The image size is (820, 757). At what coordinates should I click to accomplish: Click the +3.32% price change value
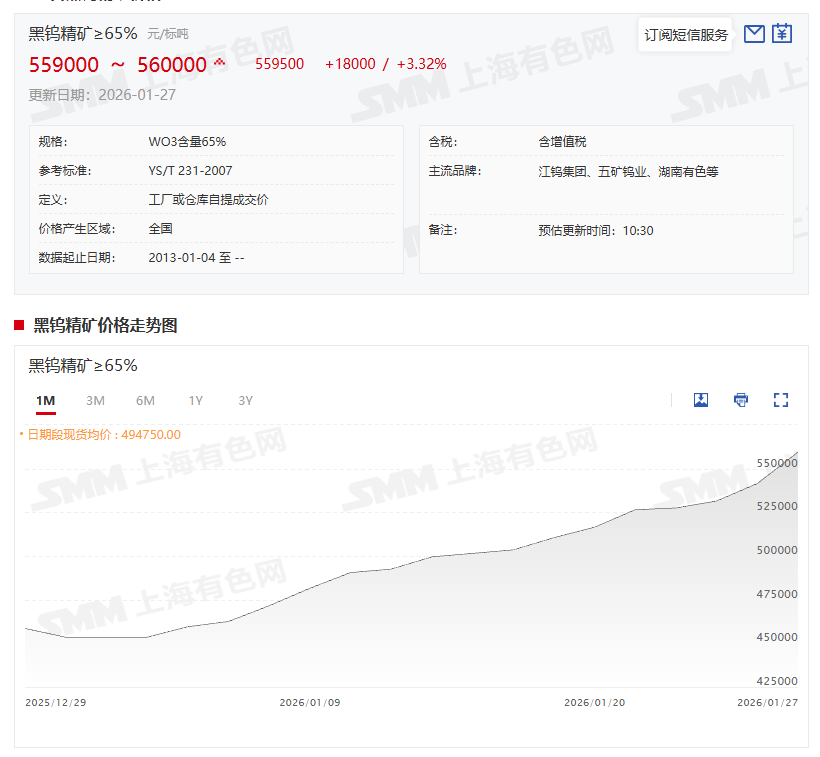tap(421, 64)
